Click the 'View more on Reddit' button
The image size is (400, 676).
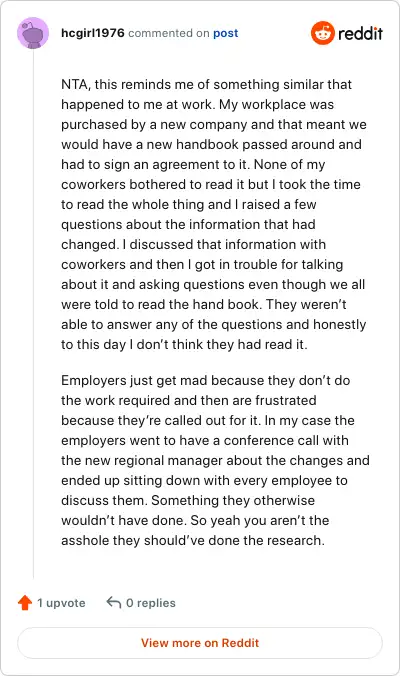(x=200, y=643)
